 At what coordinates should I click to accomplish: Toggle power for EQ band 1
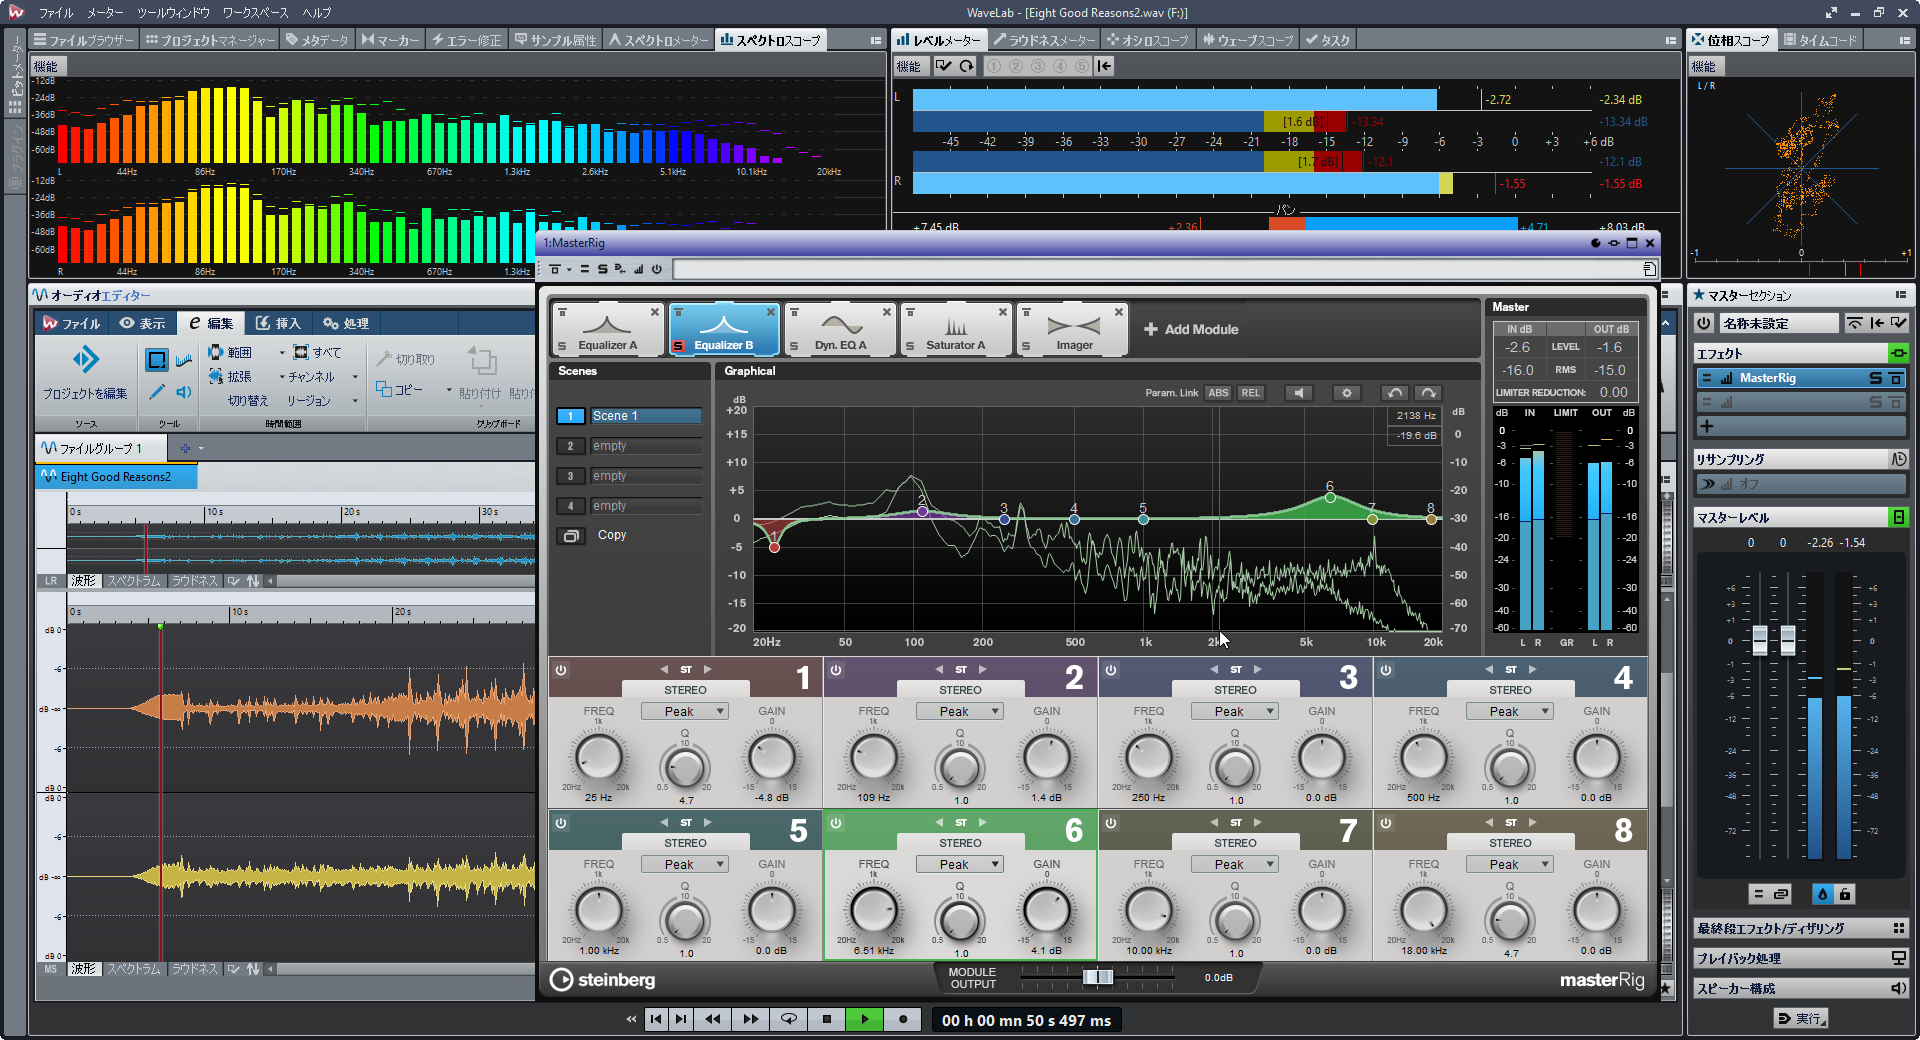pyautogui.click(x=561, y=670)
